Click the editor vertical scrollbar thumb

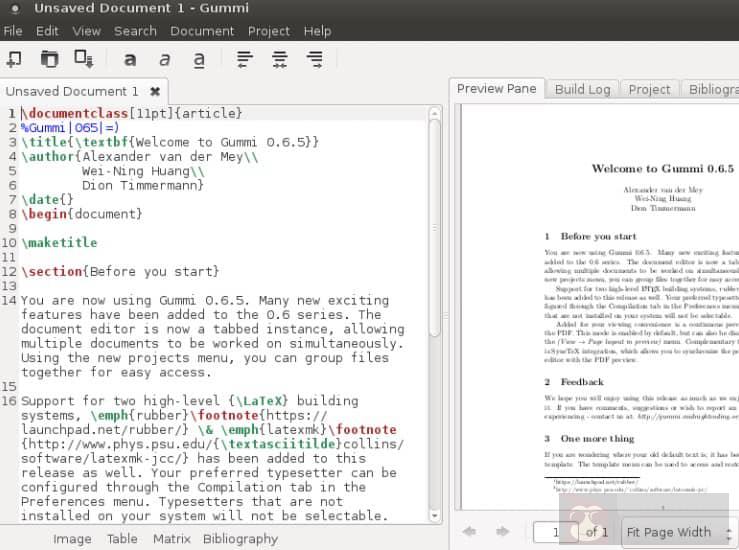click(x=435, y=229)
